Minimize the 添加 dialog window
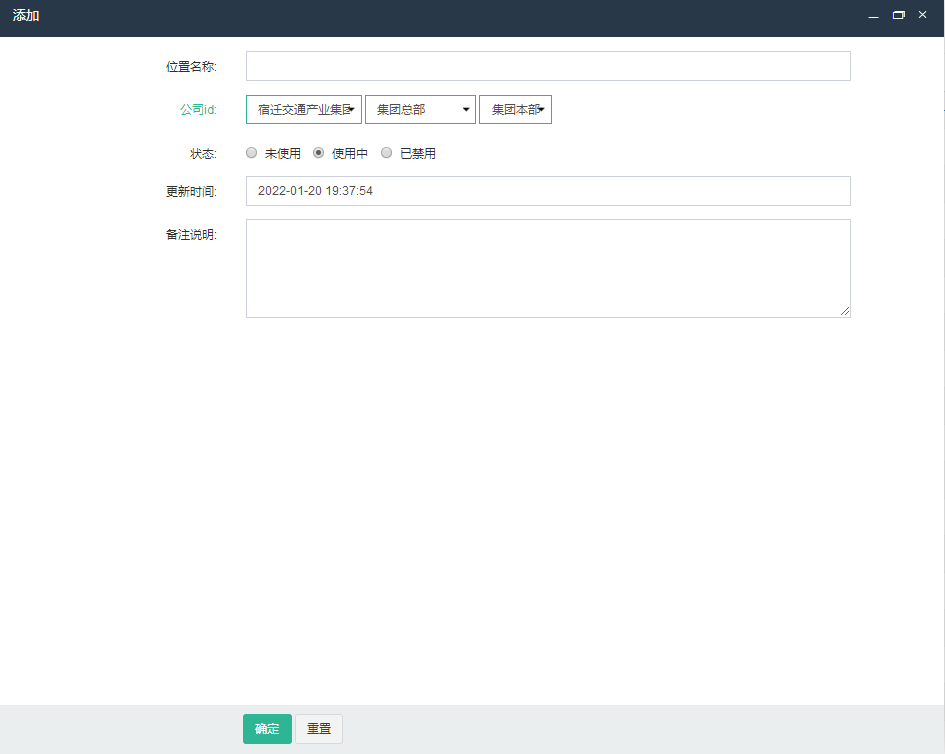The height and width of the screenshot is (754, 945). coord(873,16)
